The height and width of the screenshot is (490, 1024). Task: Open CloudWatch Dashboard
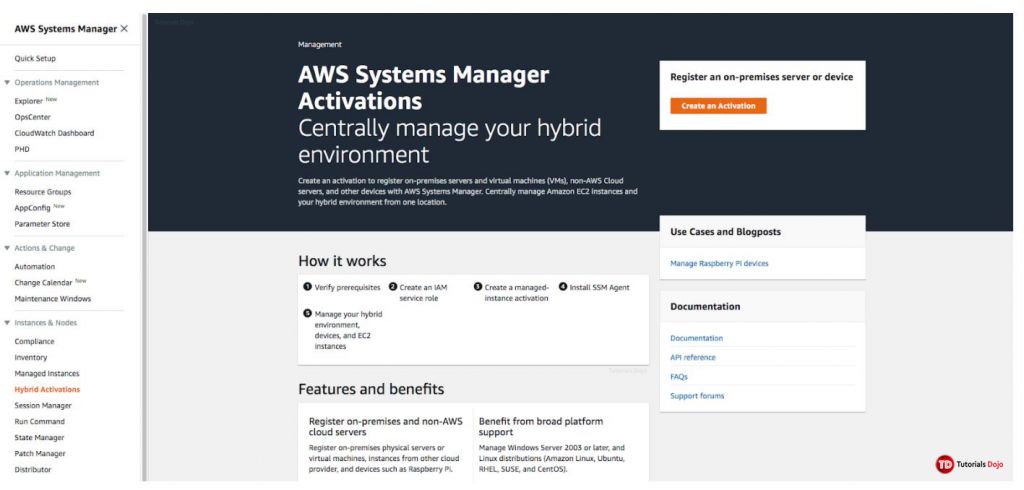tap(54, 133)
